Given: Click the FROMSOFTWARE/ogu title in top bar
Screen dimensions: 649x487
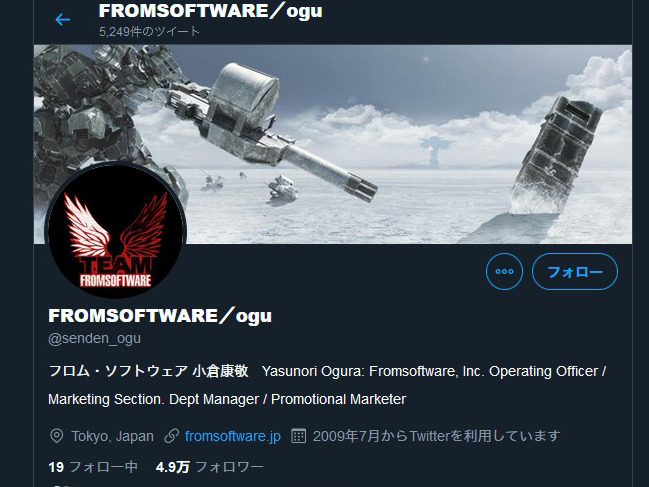Looking at the screenshot, I should [x=210, y=11].
